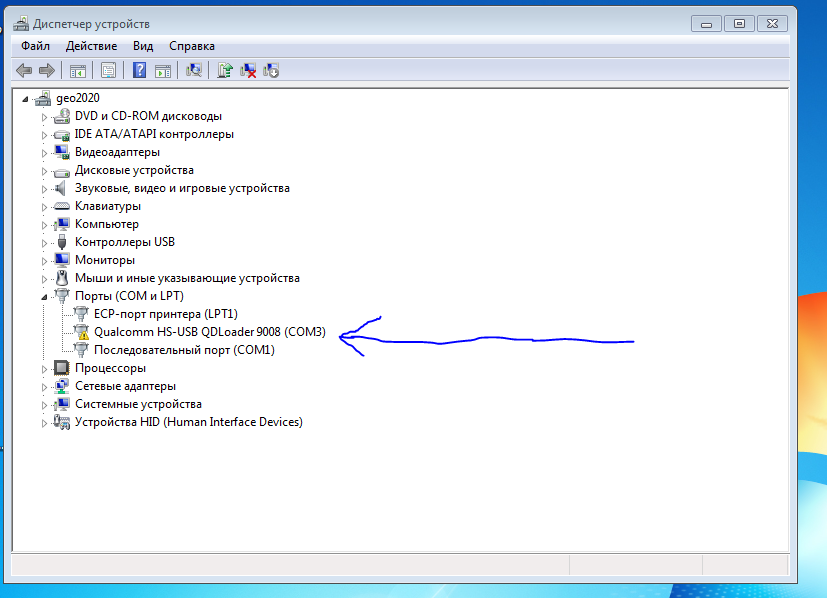The height and width of the screenshot is (598, 827).
Task: Toggle the console tree show/hide toolbar icon
Action: (78, 70)
